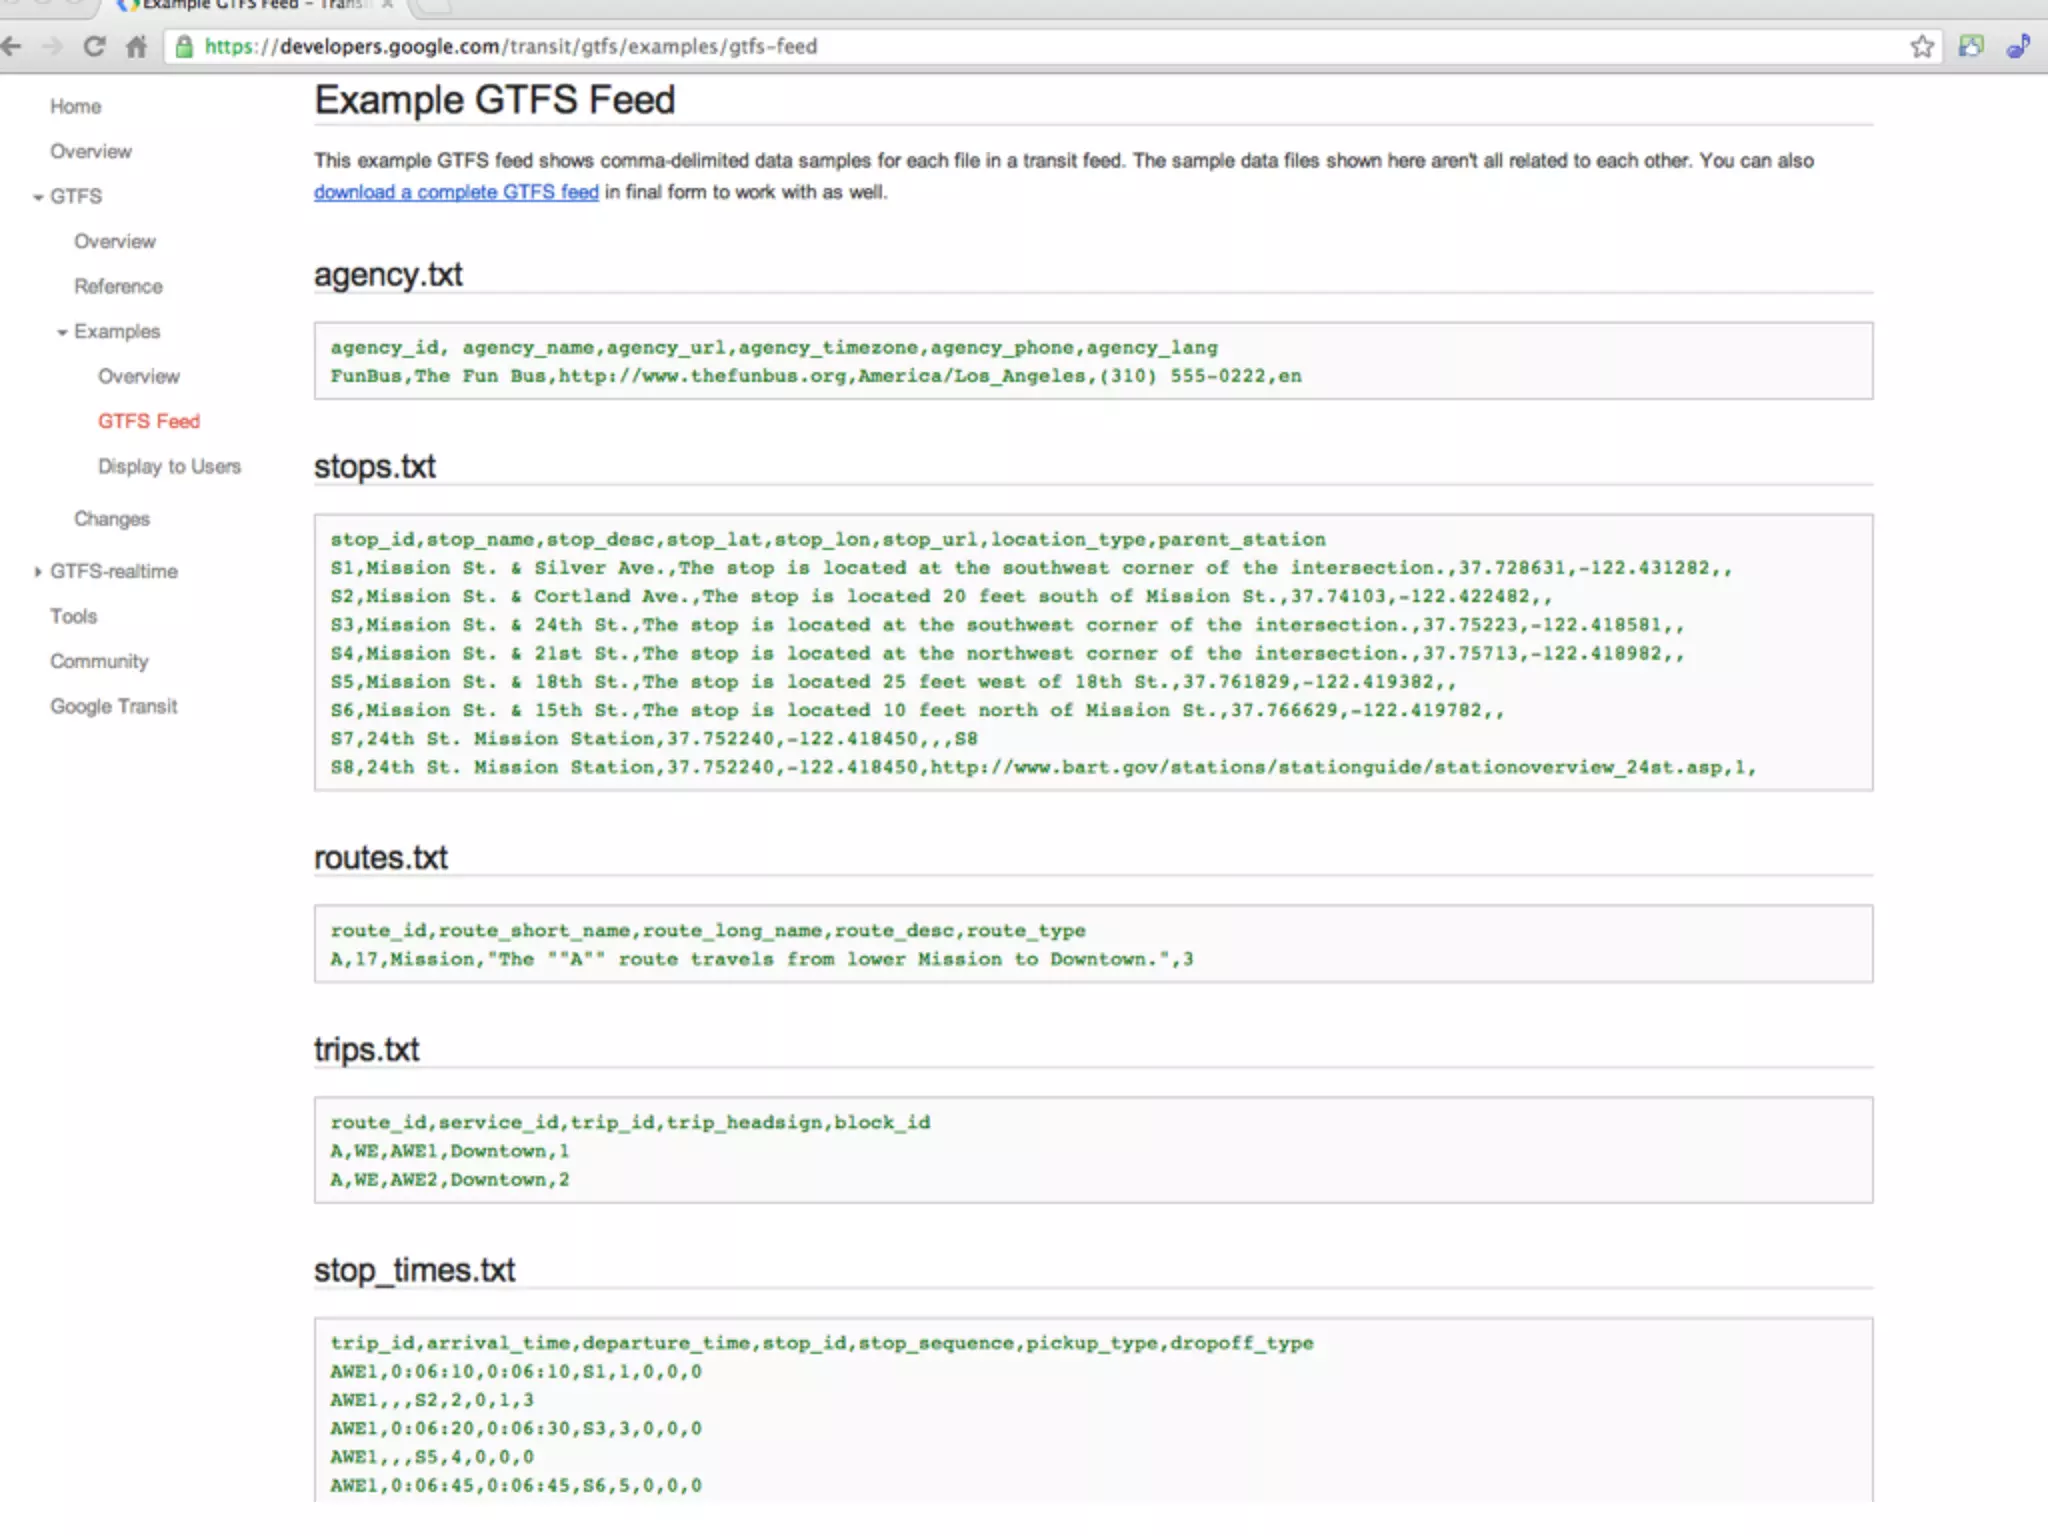Image resolution: width=2048 pixels, height=1536 pixels.
Task: Close the Example GTFS Feed browser tab
Action: tap(388, 5)
